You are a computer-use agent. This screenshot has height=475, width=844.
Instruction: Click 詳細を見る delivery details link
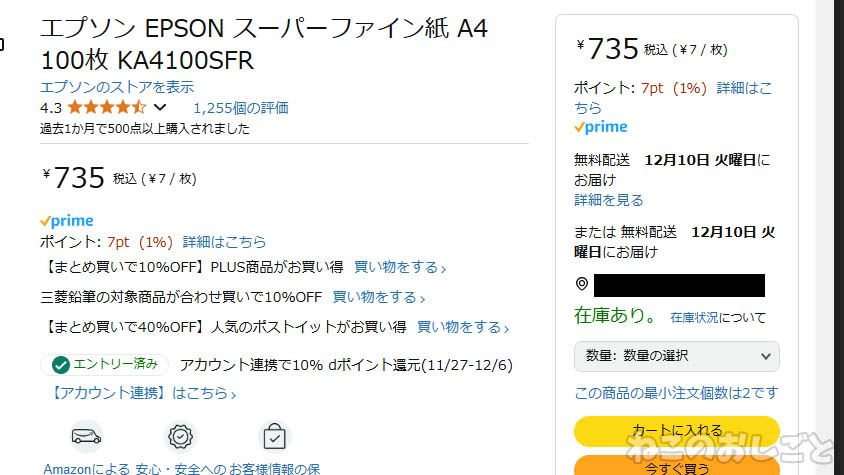coord(609,200)
